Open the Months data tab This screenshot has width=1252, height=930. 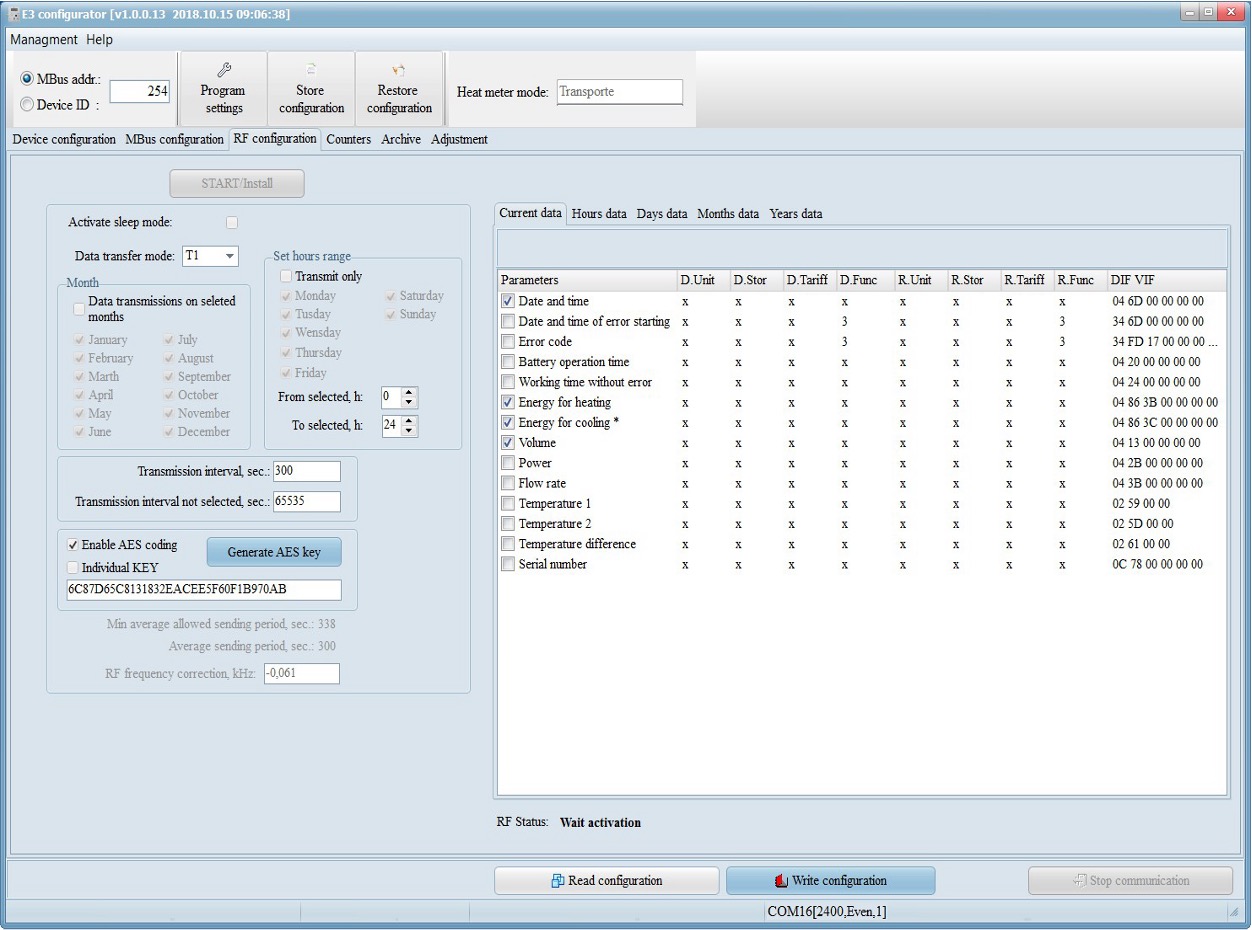(x=727, y=214)
